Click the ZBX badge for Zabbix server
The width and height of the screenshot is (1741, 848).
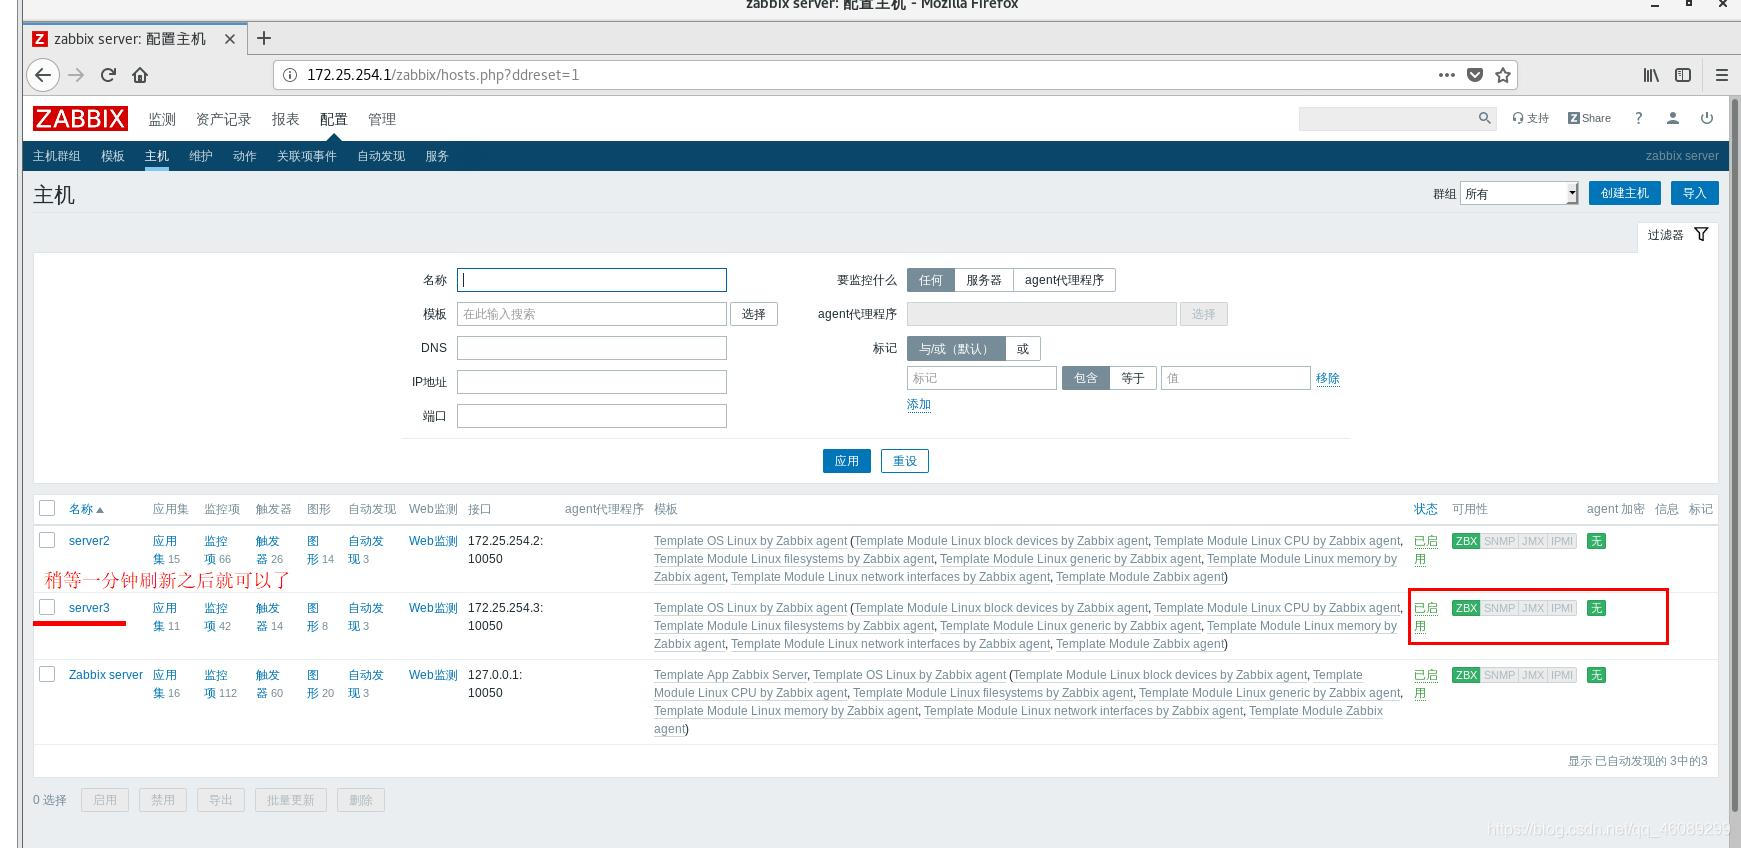click(1466, 675)
